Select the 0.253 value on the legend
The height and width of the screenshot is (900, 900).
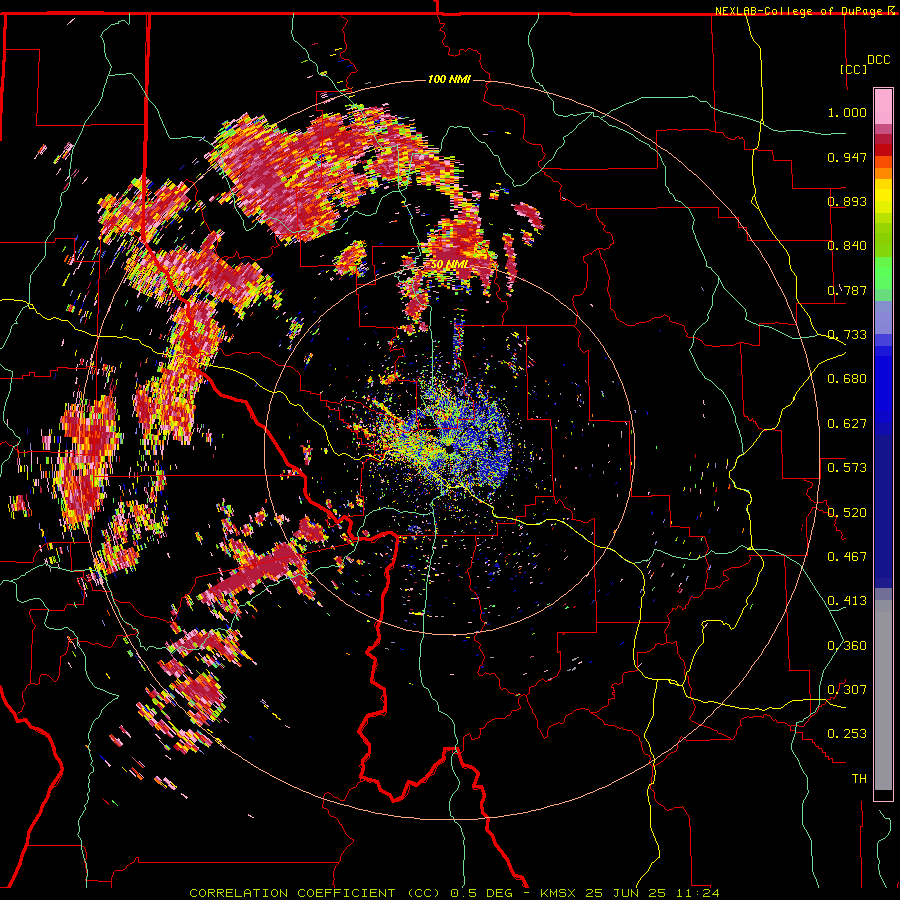pos(847,734)
